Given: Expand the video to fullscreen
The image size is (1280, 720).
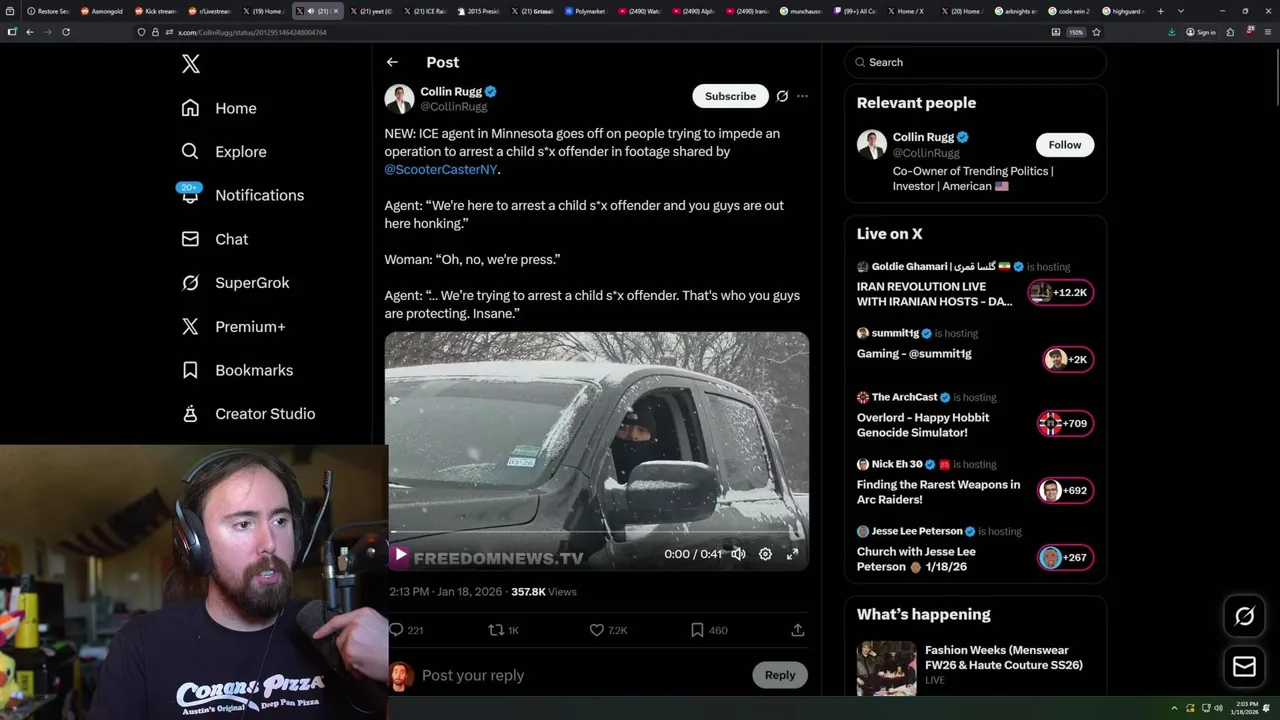Looking at the screenshot, I should point(792,554).
